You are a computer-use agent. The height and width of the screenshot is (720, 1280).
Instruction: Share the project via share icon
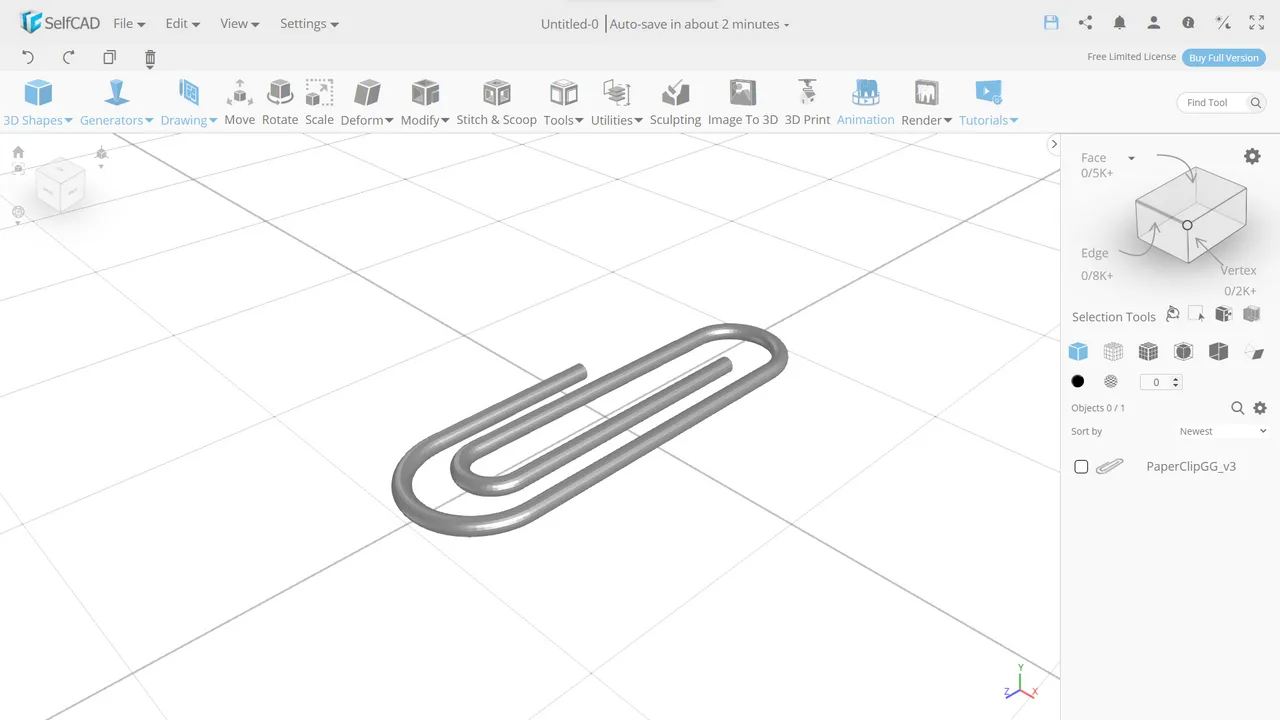1085,22
